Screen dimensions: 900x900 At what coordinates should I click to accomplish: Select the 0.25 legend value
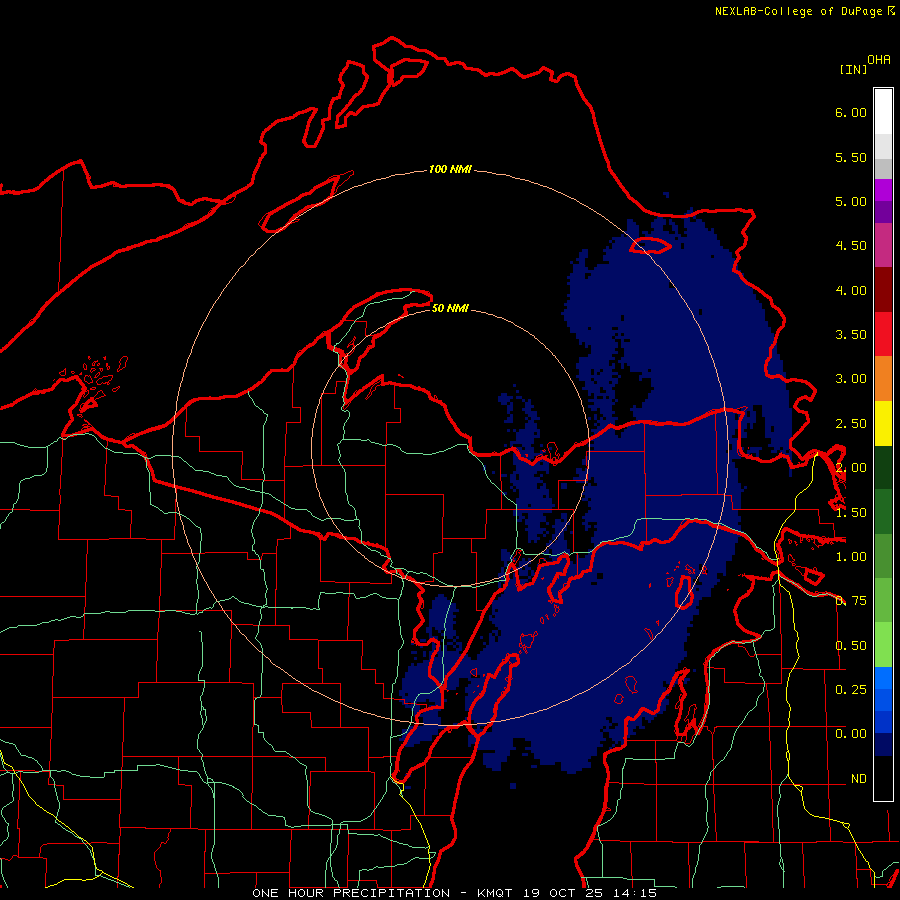coord(851,690)
